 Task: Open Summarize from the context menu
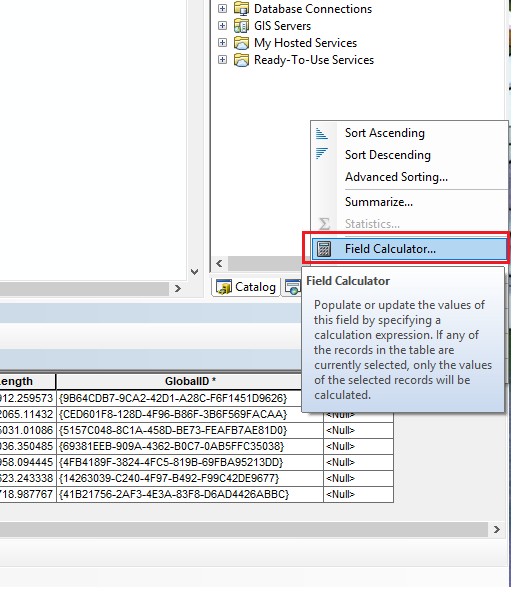410,202
